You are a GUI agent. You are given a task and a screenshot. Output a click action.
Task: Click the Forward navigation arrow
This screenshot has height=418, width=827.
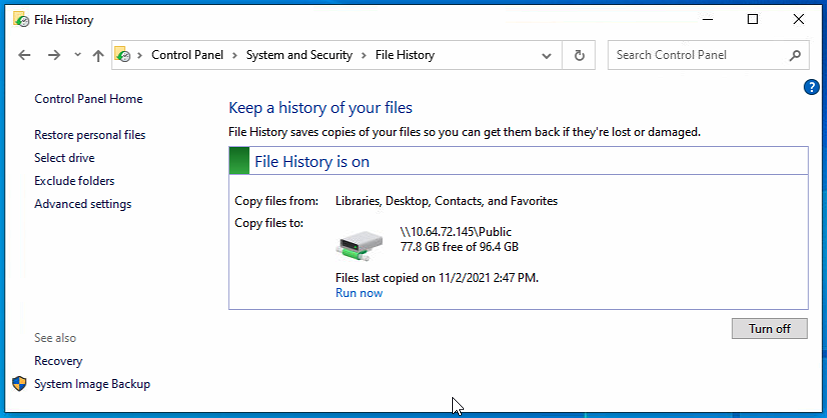coord(54,56)
